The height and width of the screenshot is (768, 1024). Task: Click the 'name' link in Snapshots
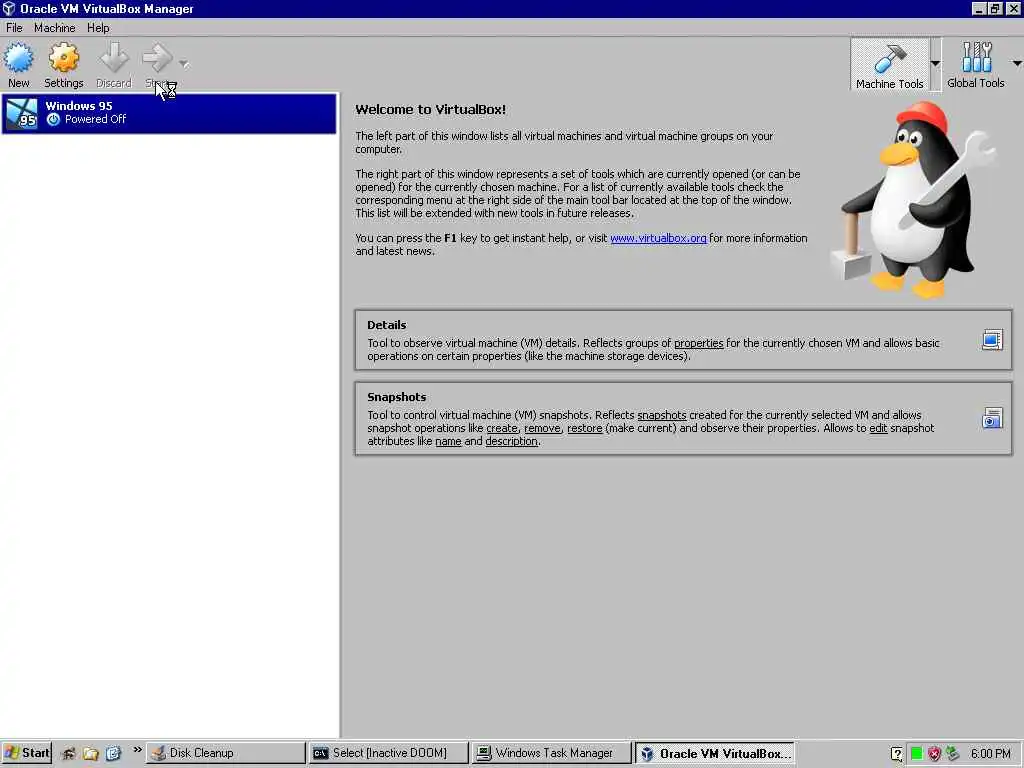(x=448, y=441)
